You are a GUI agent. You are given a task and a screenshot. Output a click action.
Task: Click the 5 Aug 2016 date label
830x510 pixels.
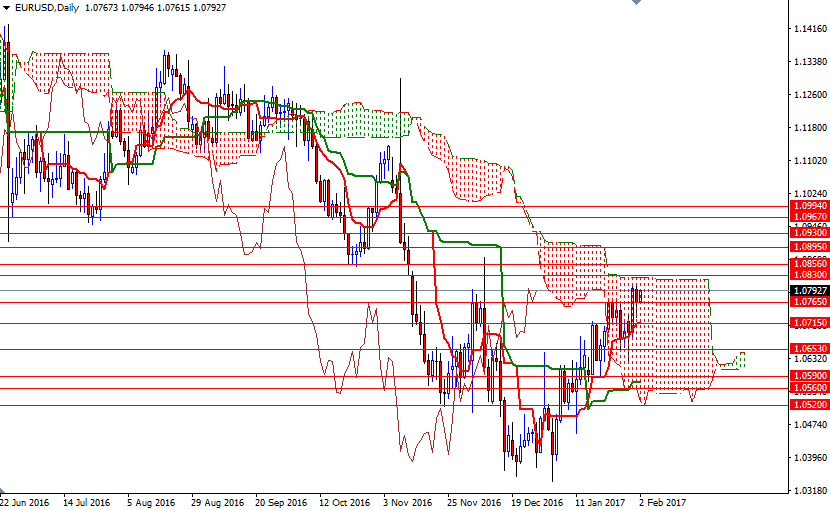(151, 502)
